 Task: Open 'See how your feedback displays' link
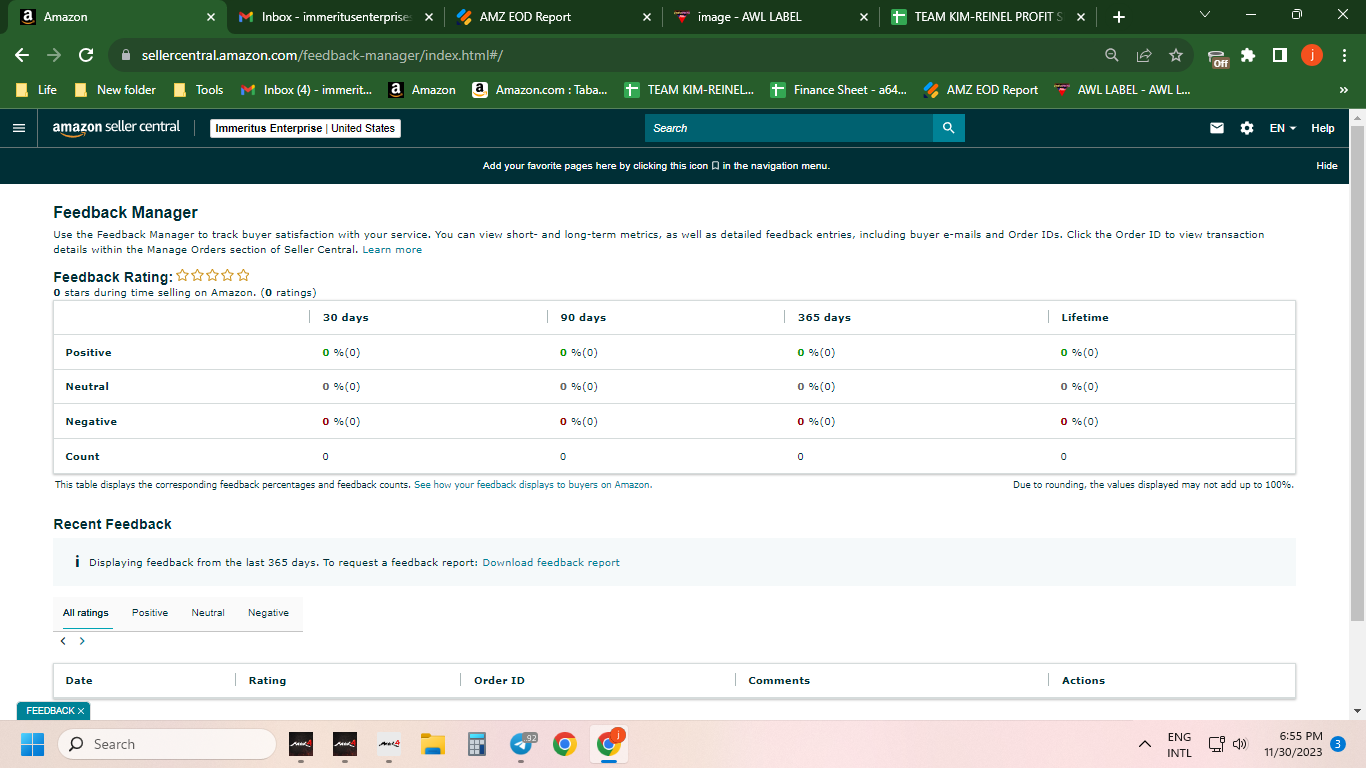533,485
